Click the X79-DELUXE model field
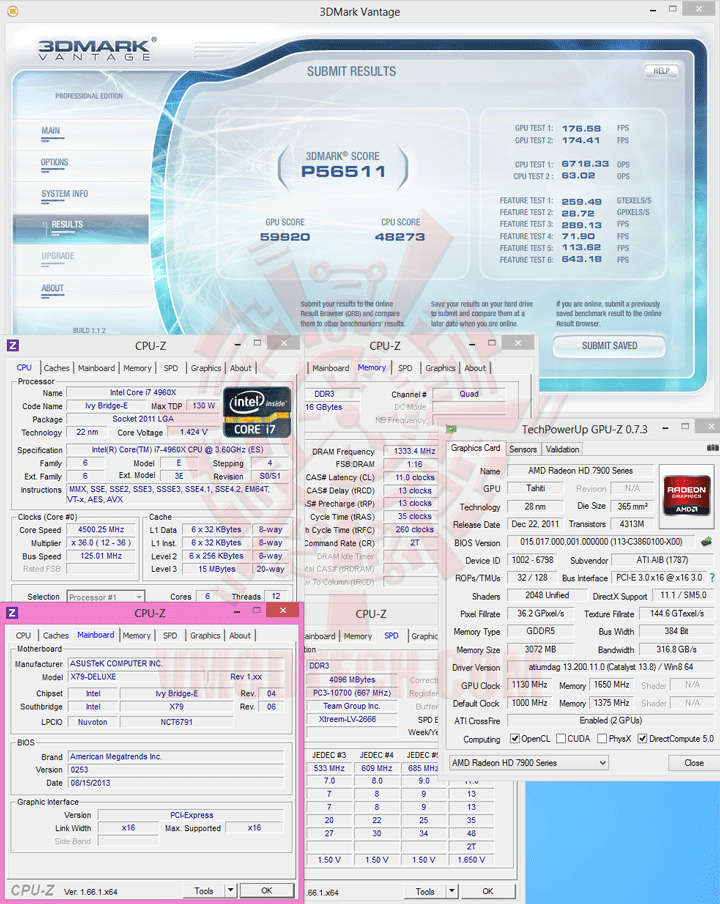 click(x=137, y=677)
